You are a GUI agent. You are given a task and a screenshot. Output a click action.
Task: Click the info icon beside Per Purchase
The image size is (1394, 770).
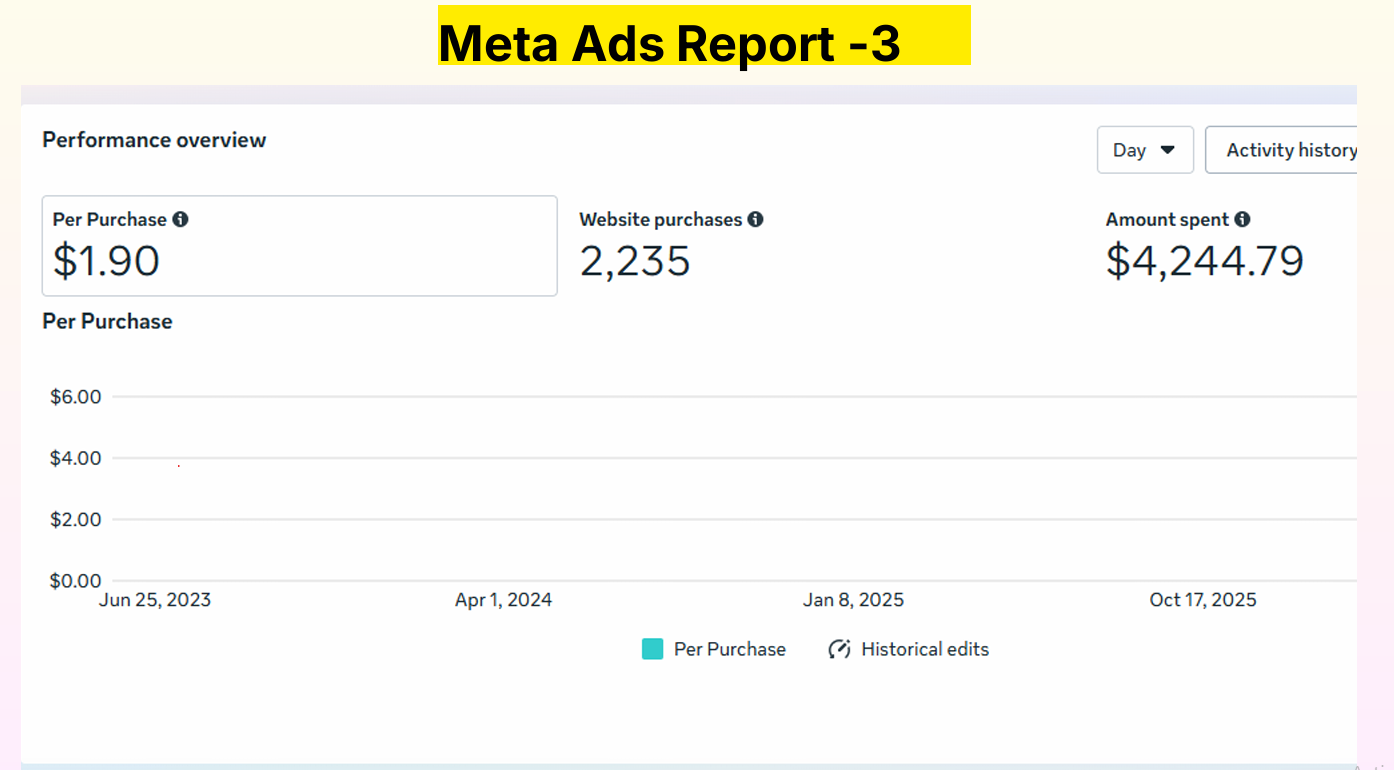pyautogui.click(x=180, y=219)
